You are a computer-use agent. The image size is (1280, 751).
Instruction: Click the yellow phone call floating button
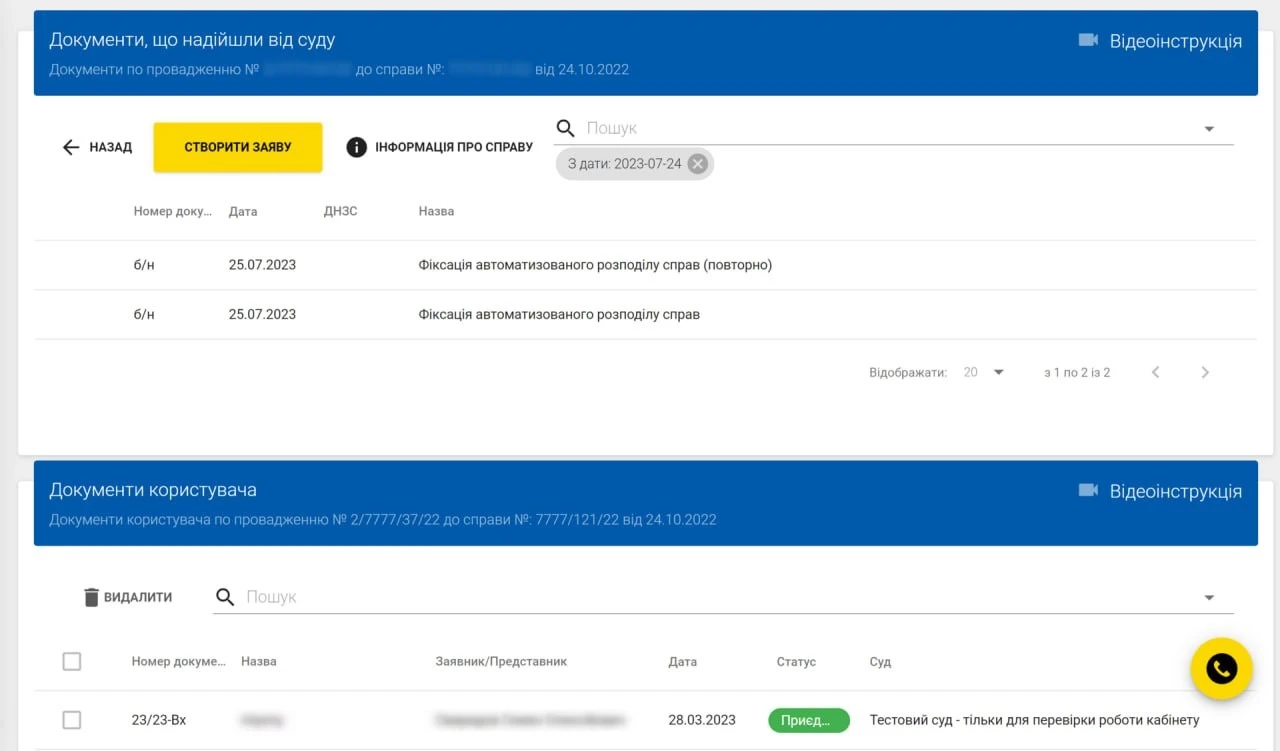pyautogui.click(x=1221, y=668)
